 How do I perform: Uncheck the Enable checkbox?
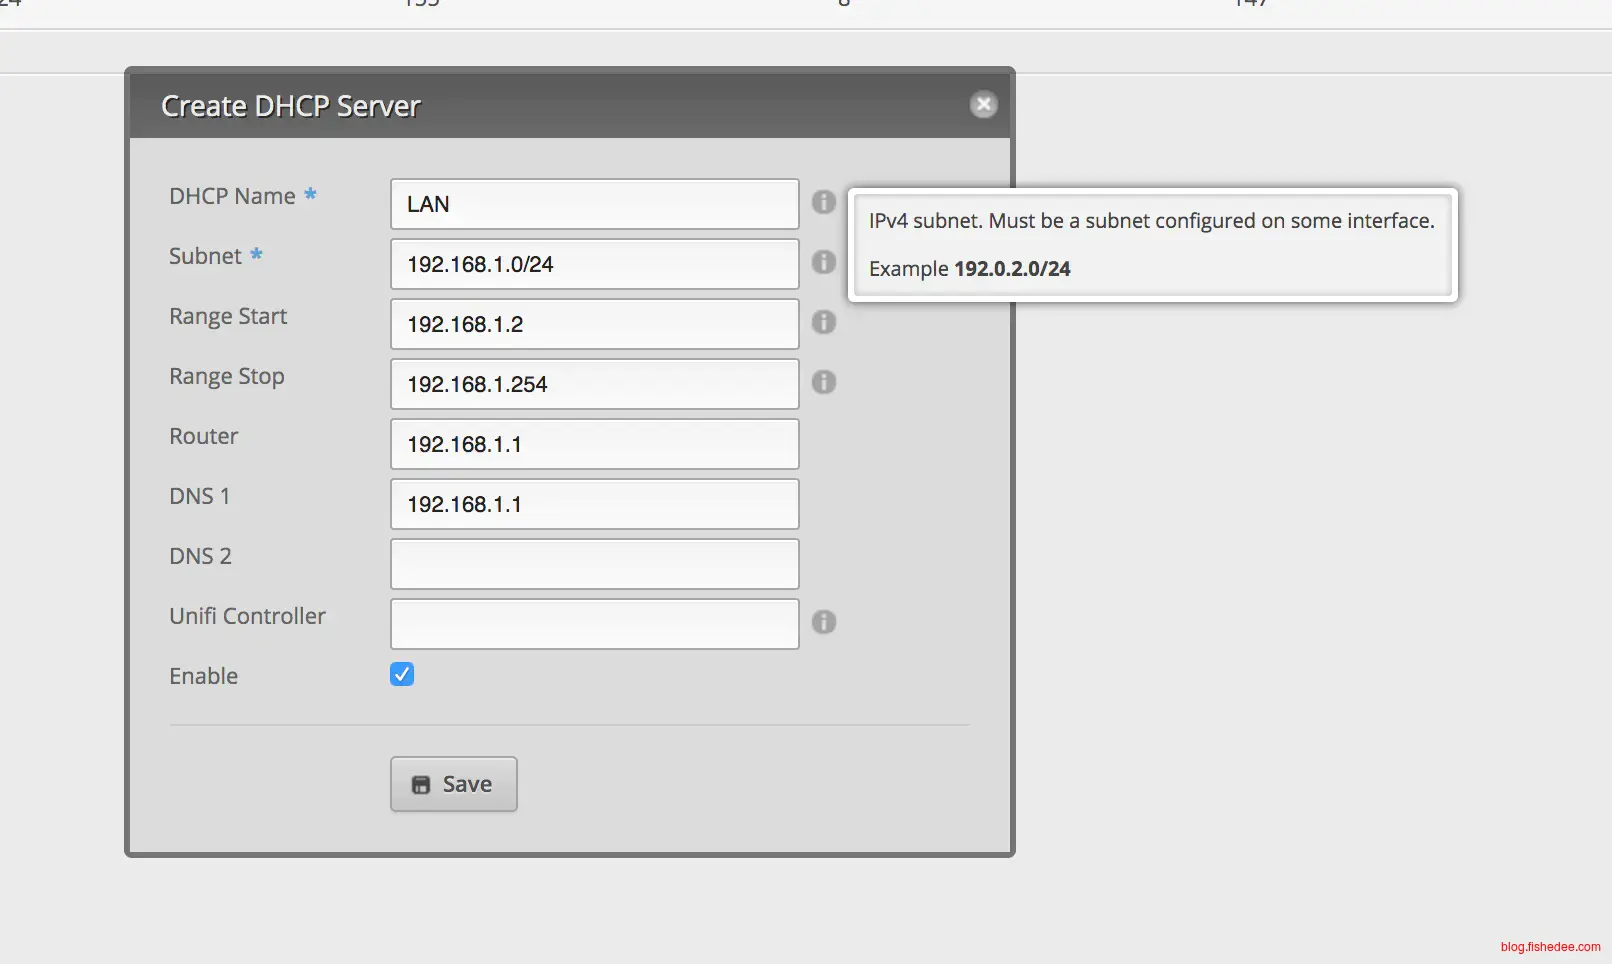click(x=402, y=674)
